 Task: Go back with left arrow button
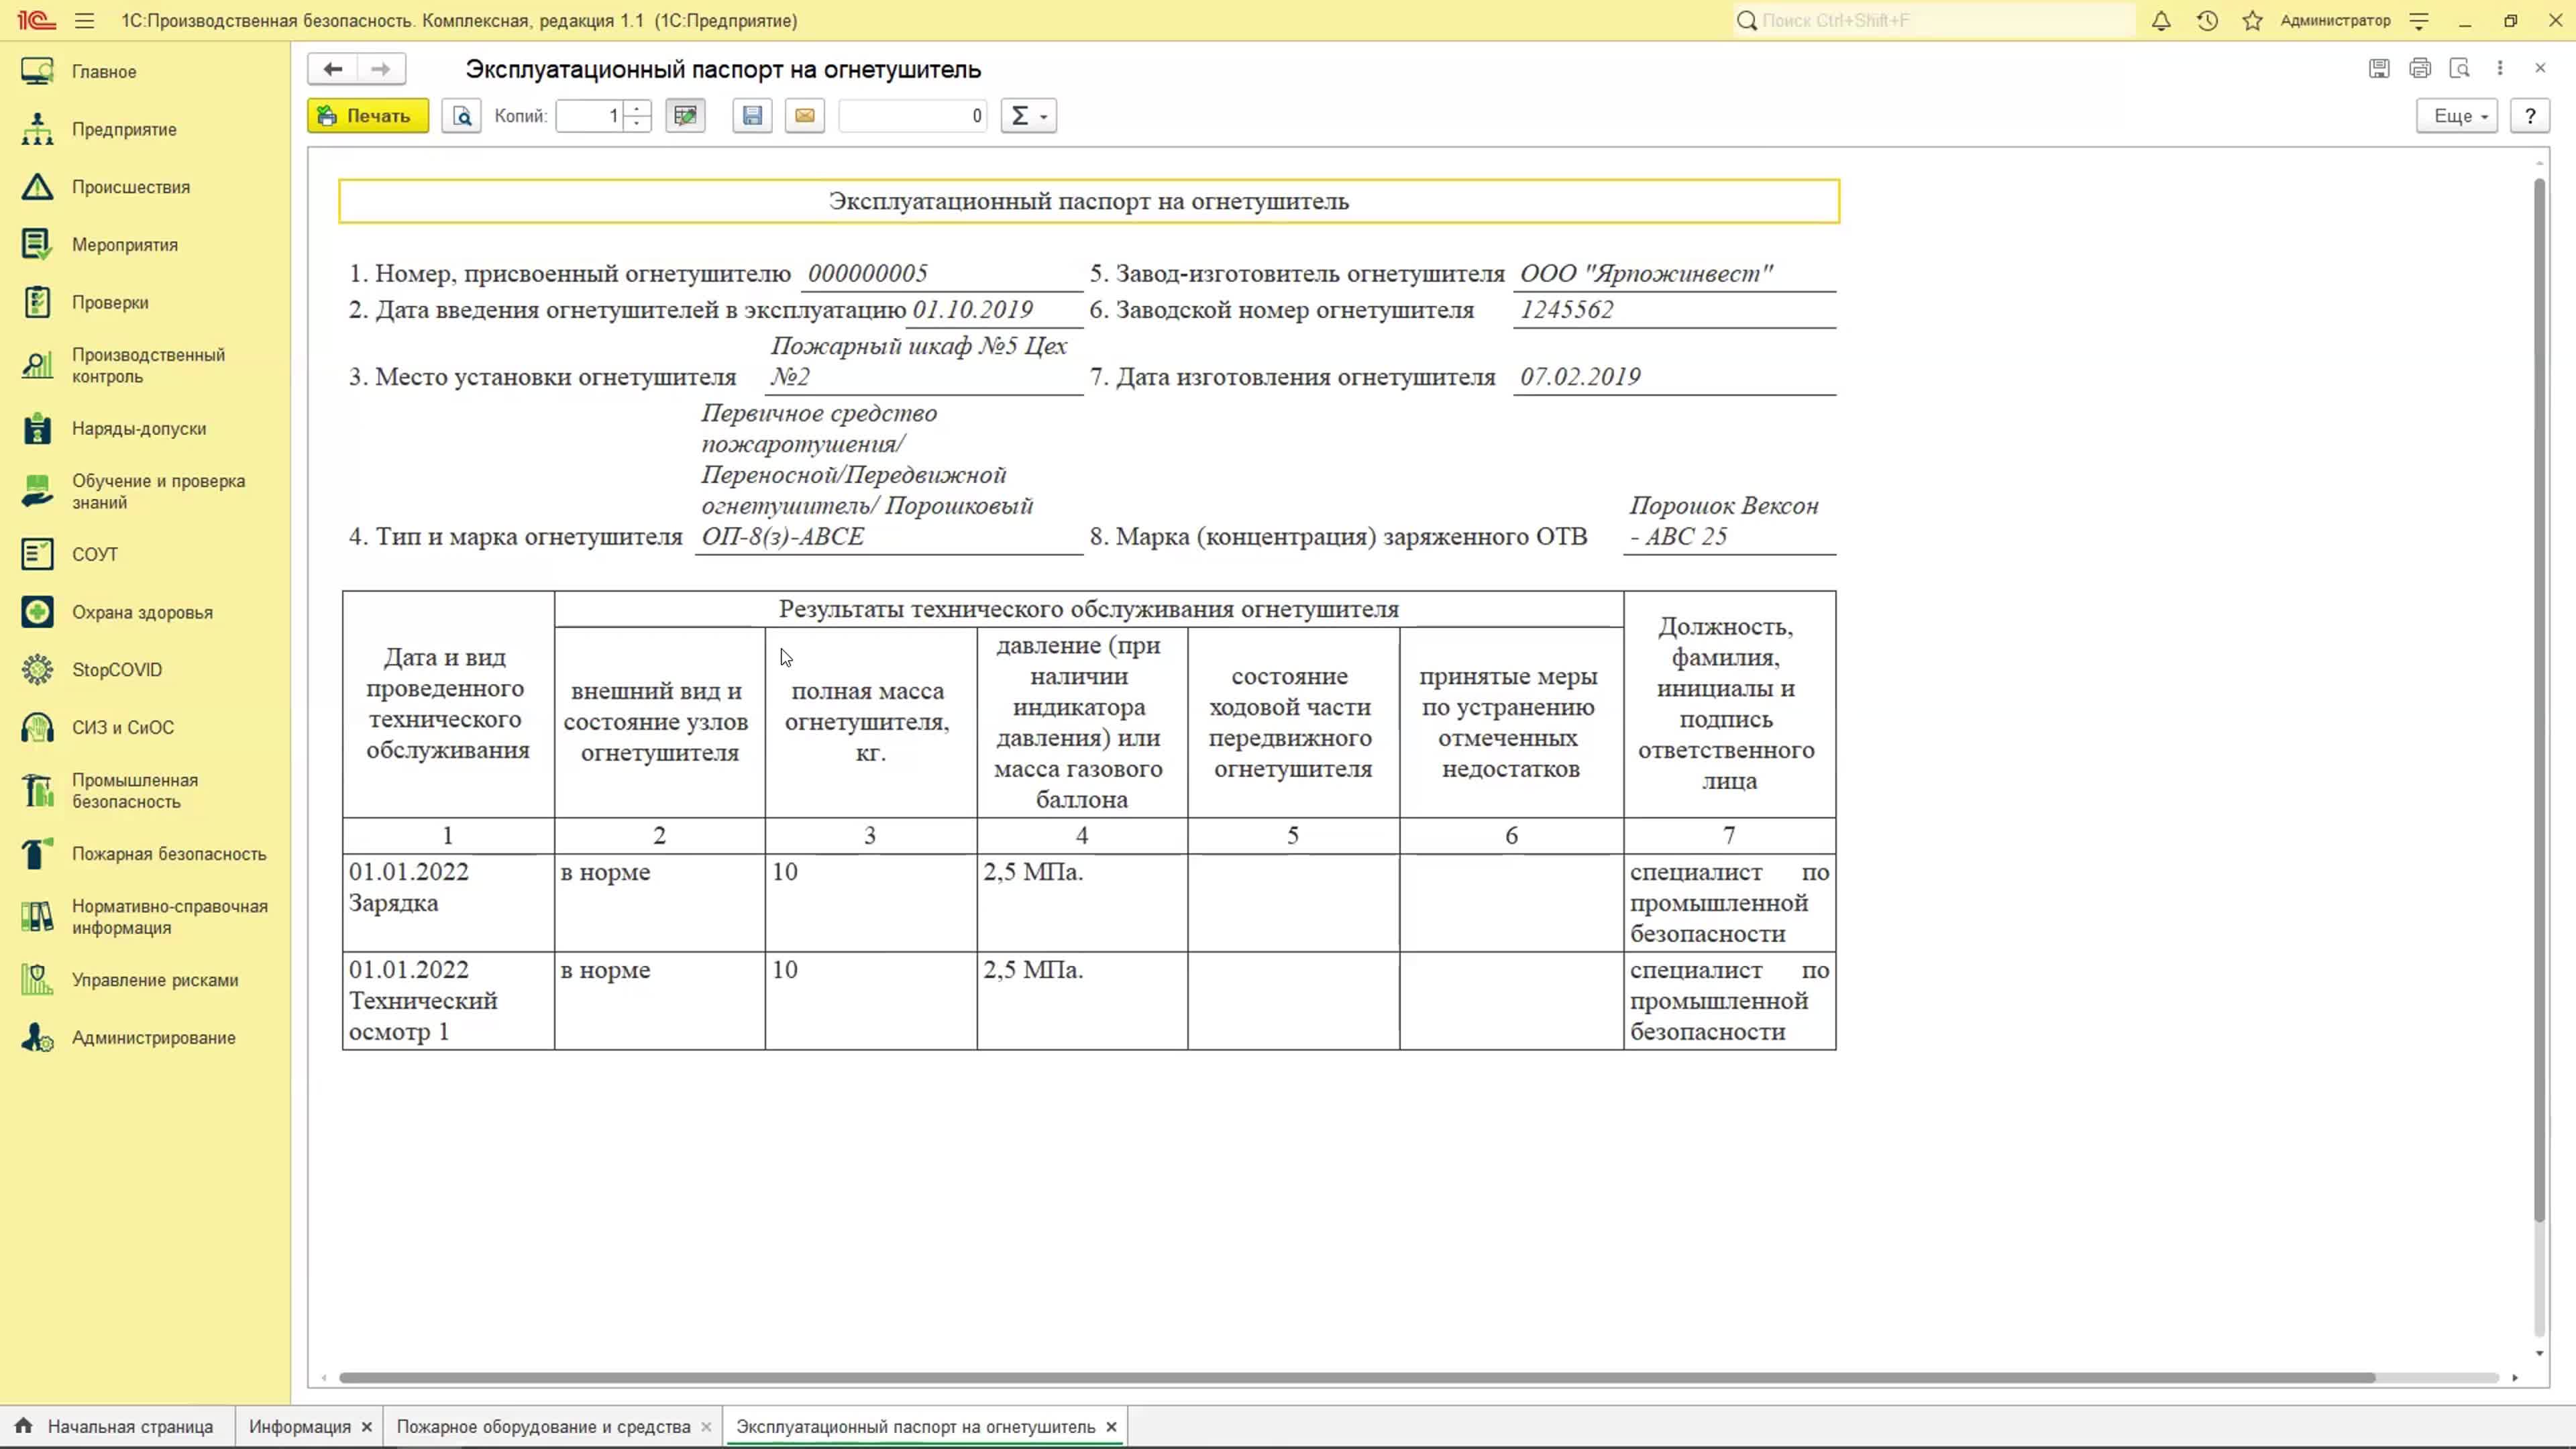click(x=333, y=69)
